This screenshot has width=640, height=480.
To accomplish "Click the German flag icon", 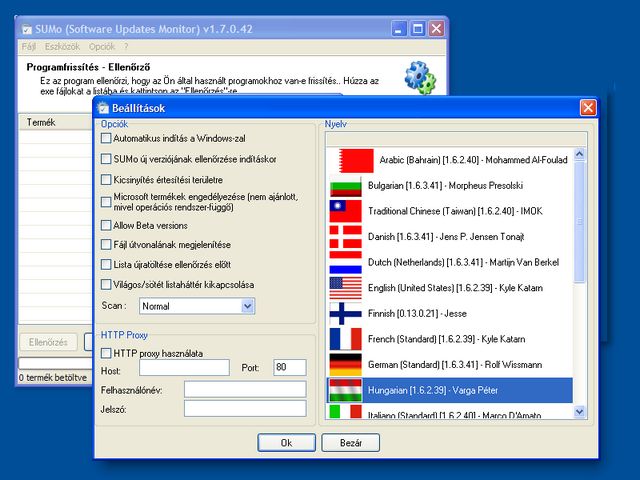I will 345,365.
